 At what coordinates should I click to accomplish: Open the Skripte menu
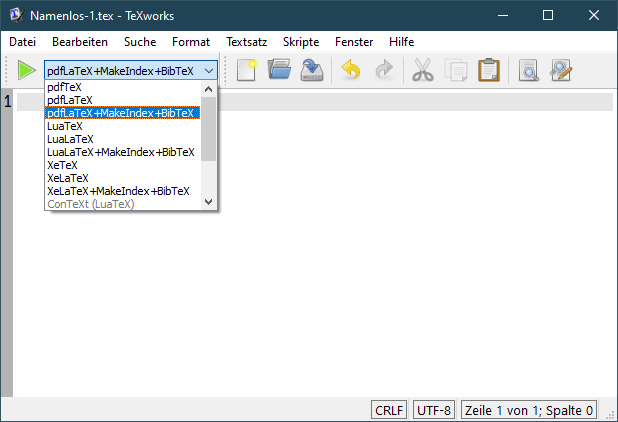point(301,42)
